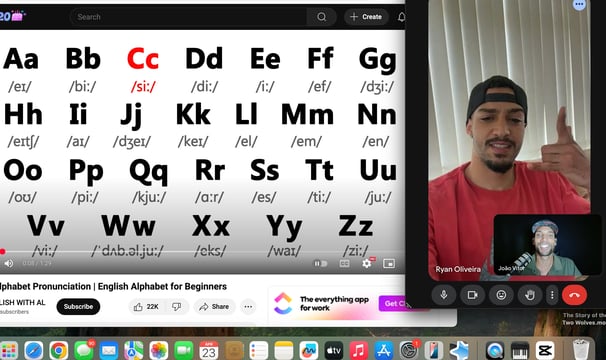Seek using the red video progress bar
Image resolution: width=606 pixels, height=360 pixels.
coord(202,252)
